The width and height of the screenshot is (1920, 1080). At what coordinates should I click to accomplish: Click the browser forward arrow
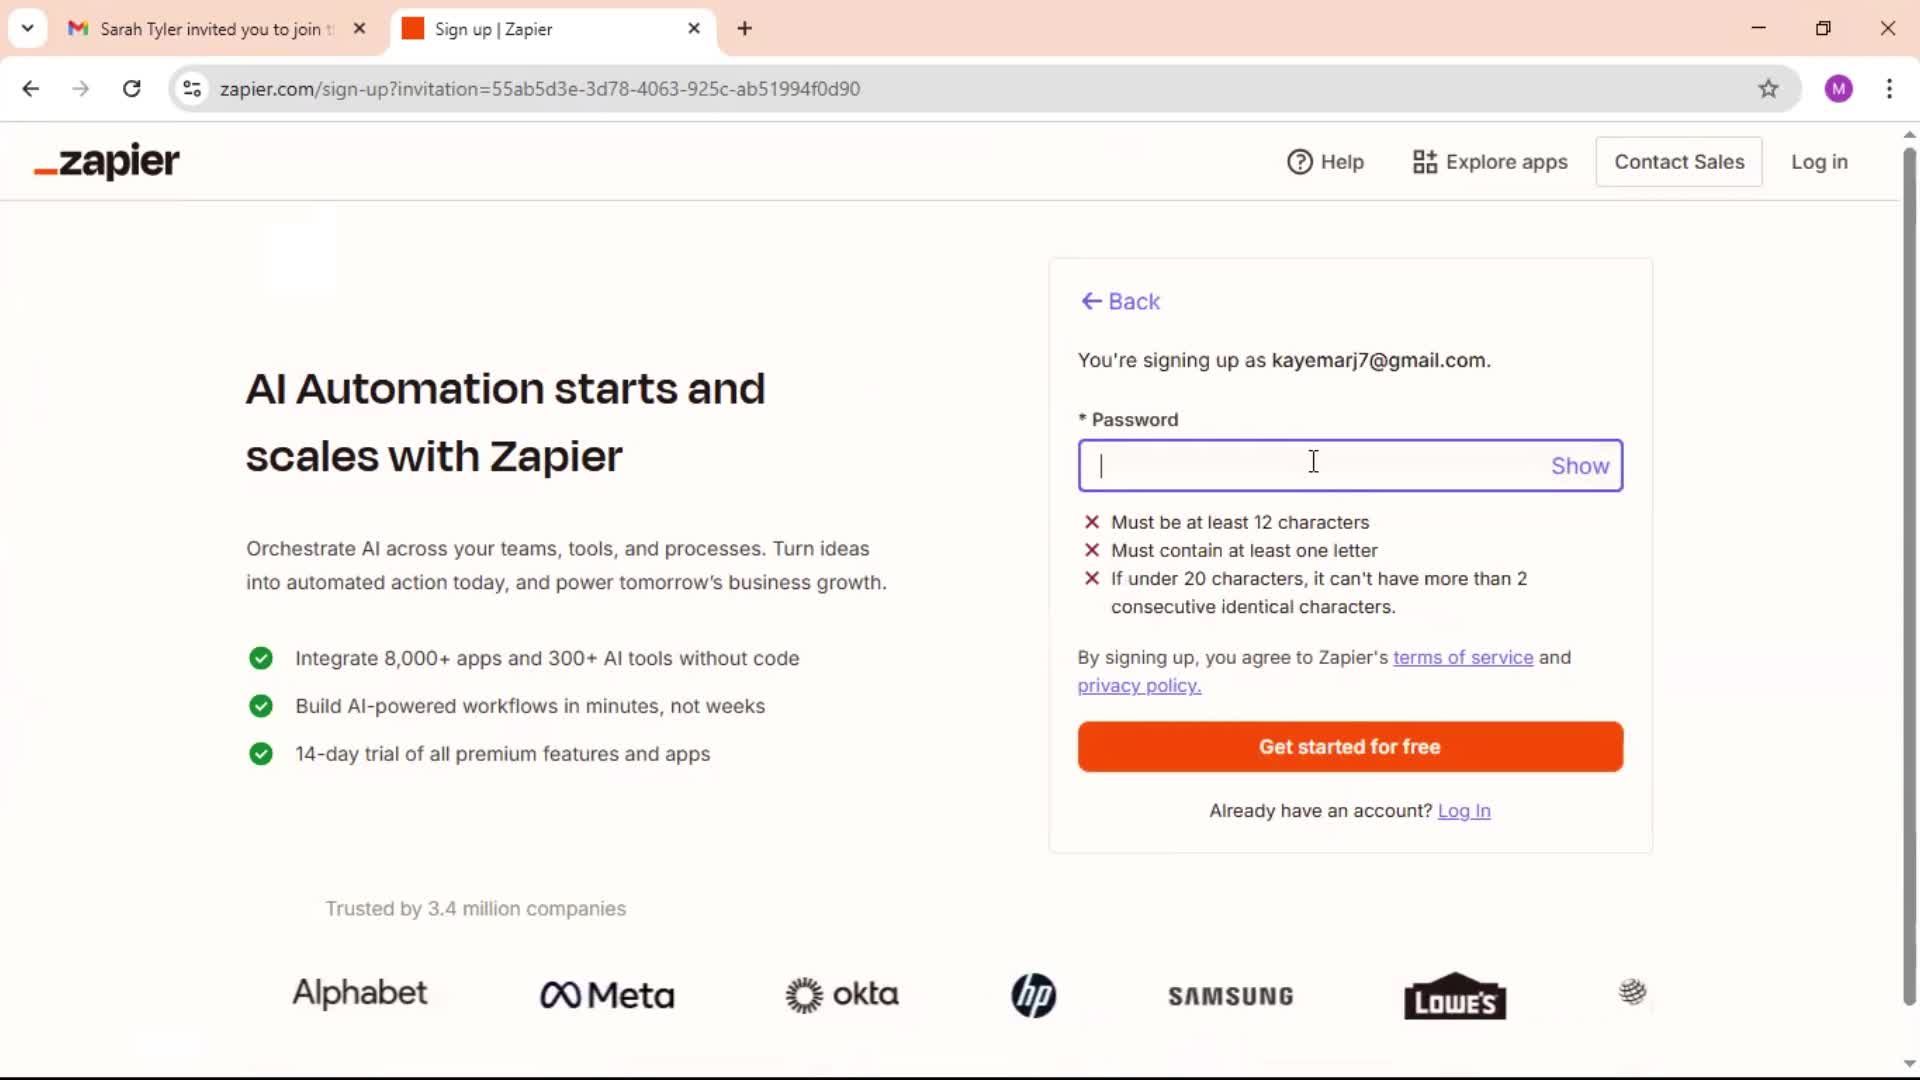point(81,89)
